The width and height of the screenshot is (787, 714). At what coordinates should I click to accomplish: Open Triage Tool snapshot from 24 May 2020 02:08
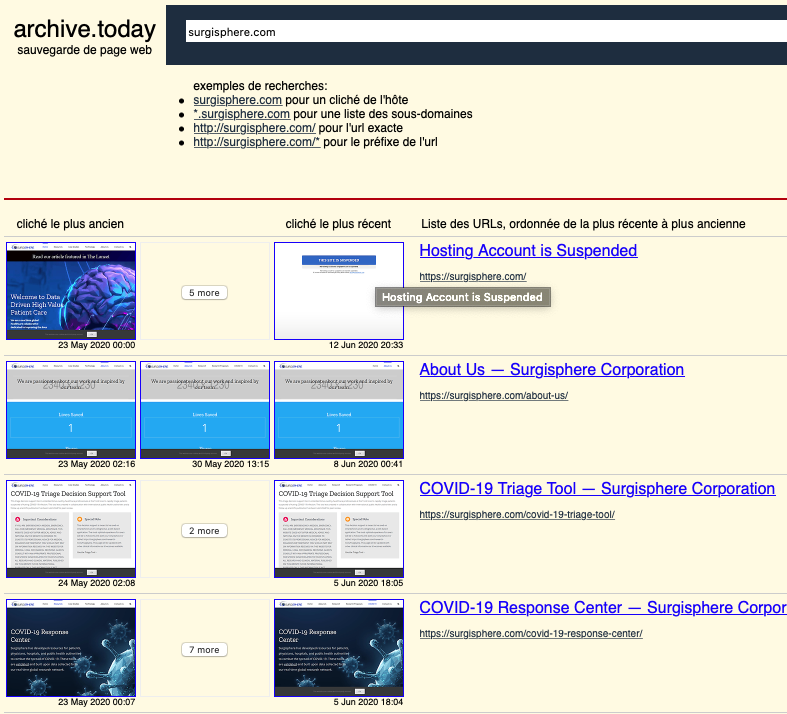[71, 529]
